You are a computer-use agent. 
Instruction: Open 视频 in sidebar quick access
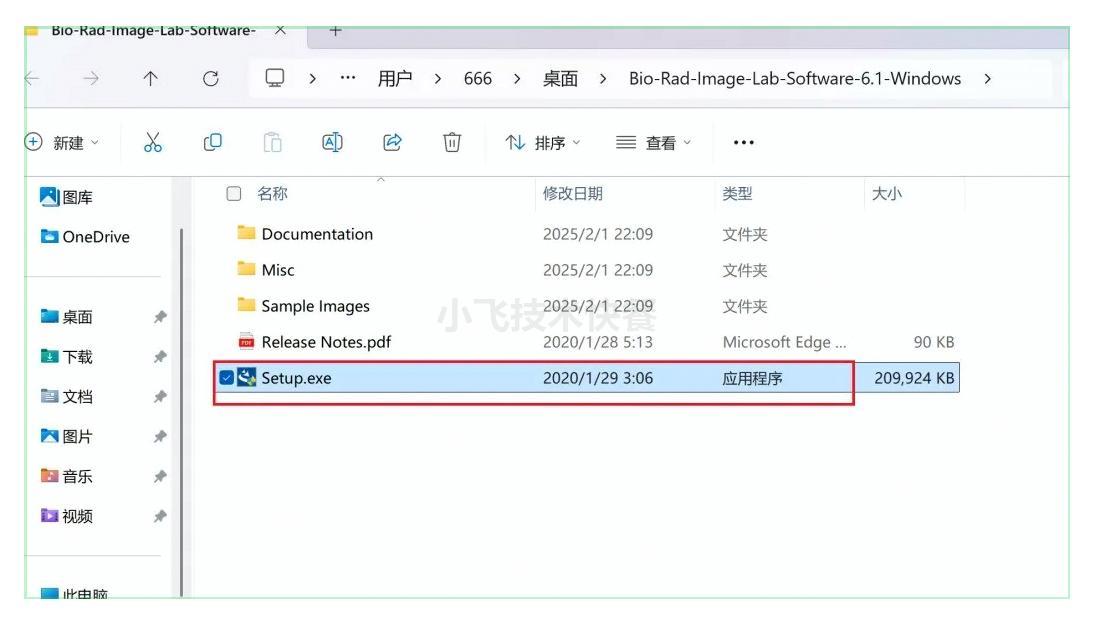point(67,516)
